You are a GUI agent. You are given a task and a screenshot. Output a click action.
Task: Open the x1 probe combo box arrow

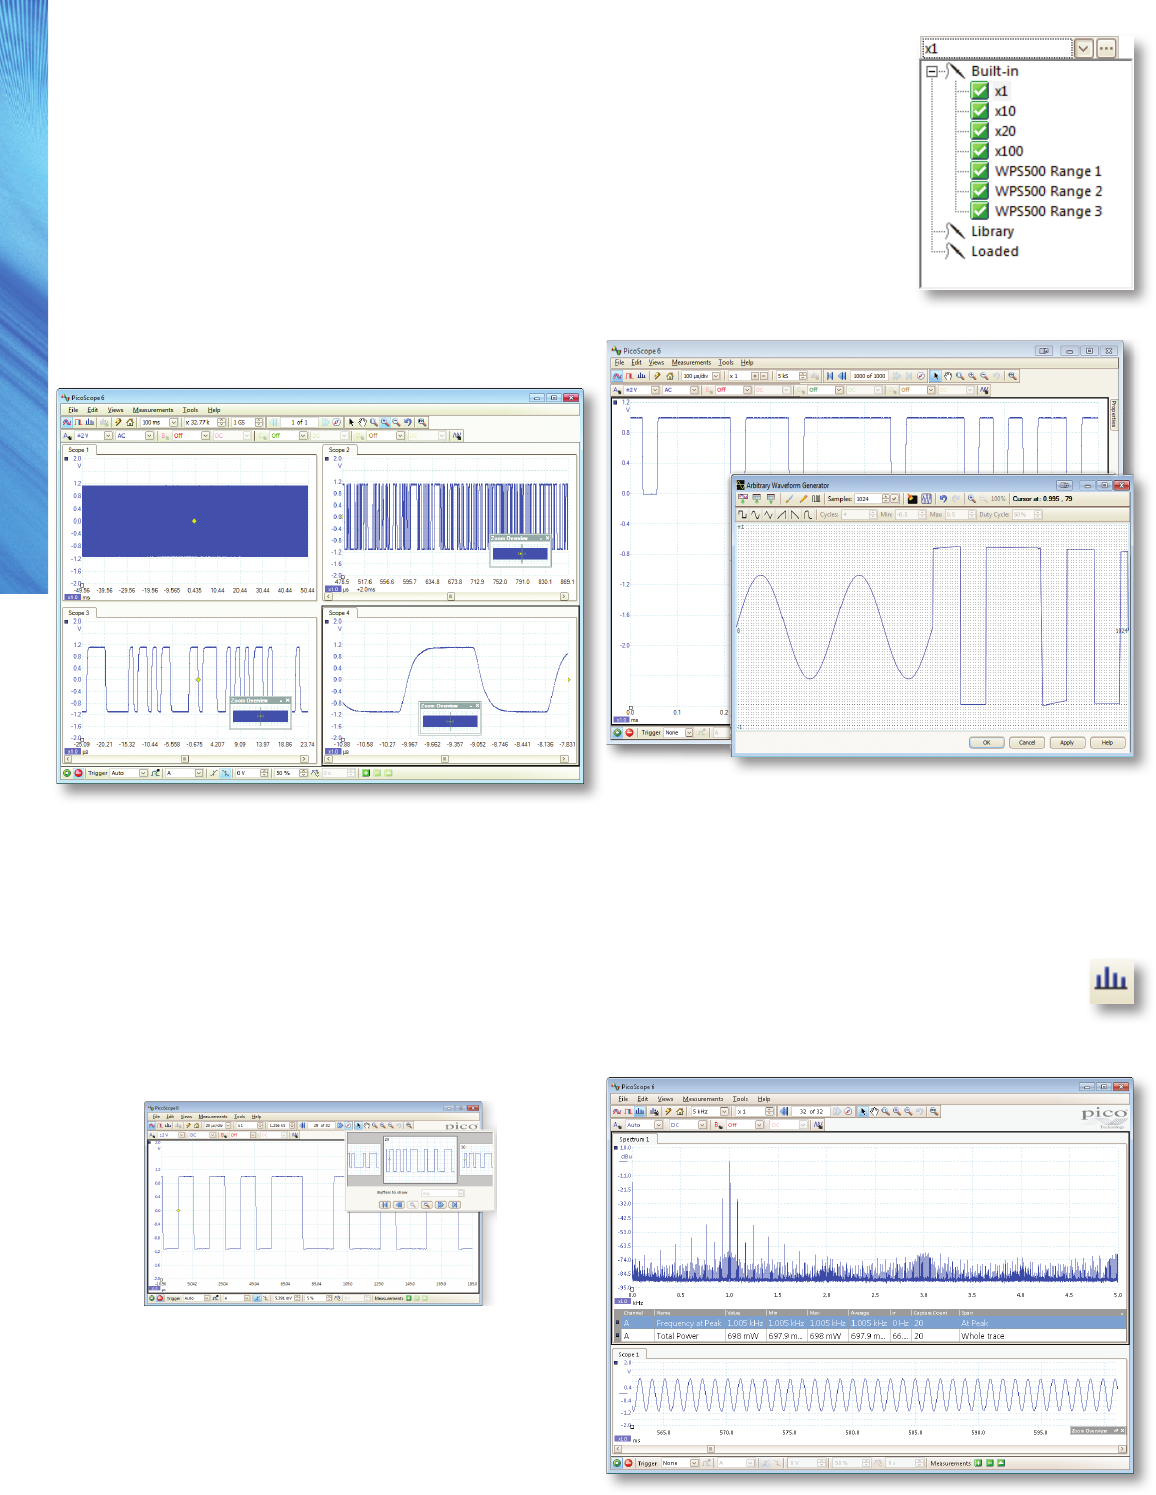(x=1083, y=48)
